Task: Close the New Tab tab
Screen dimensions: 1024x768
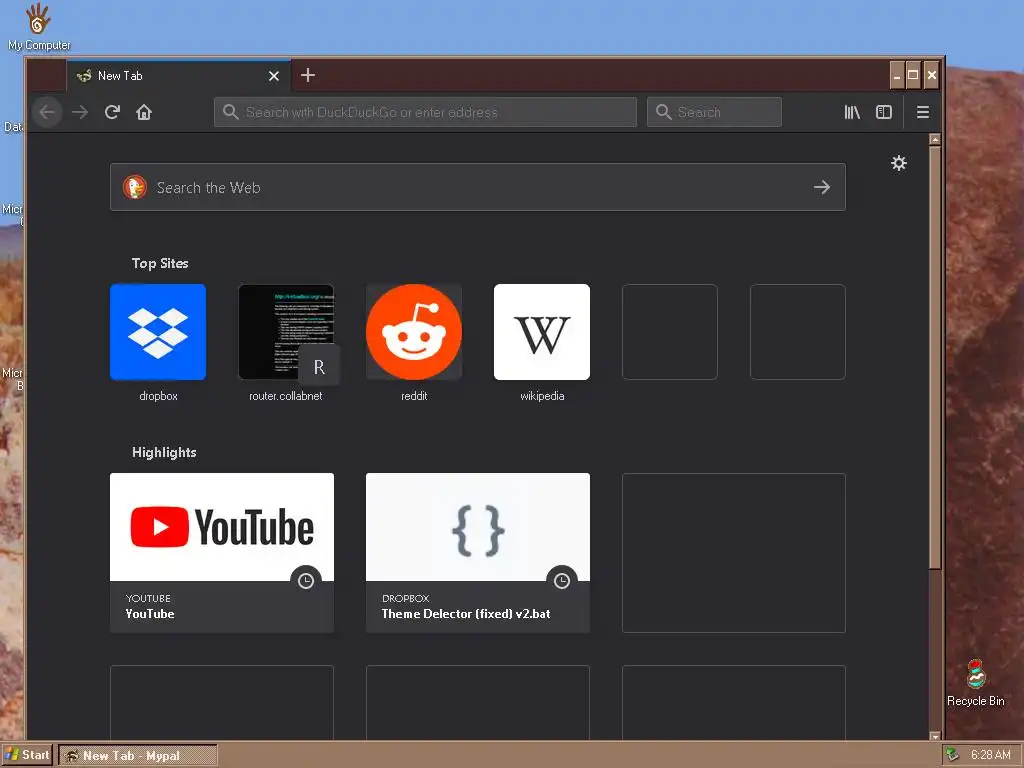Action: point(274,76)
